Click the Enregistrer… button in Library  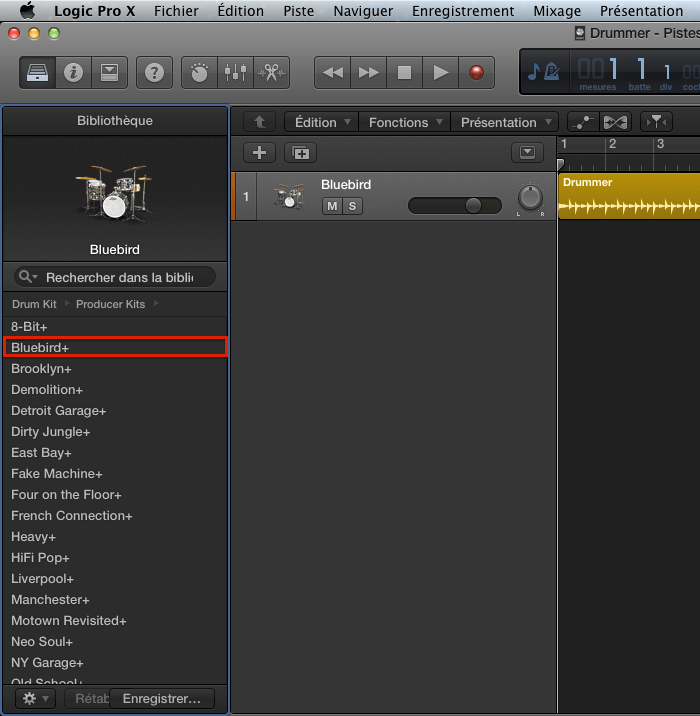[x=162, y=698]
